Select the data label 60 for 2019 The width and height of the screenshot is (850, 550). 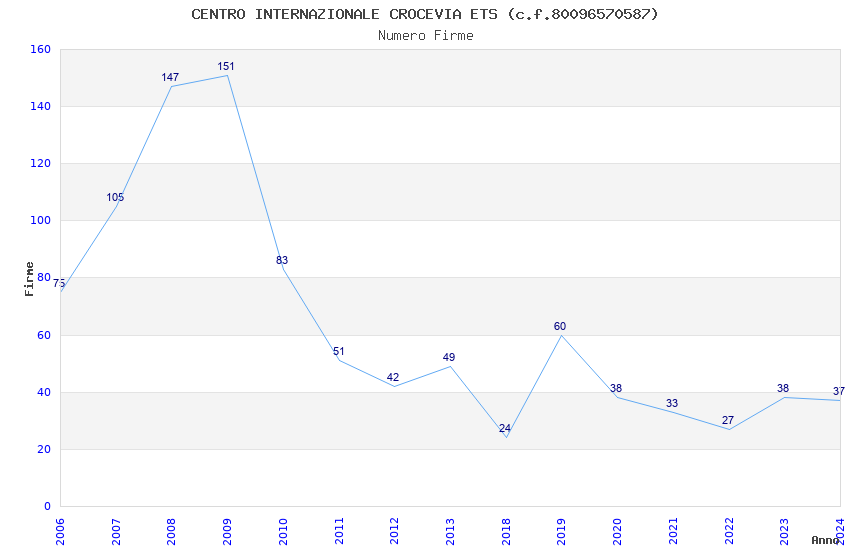pos(560,326)
